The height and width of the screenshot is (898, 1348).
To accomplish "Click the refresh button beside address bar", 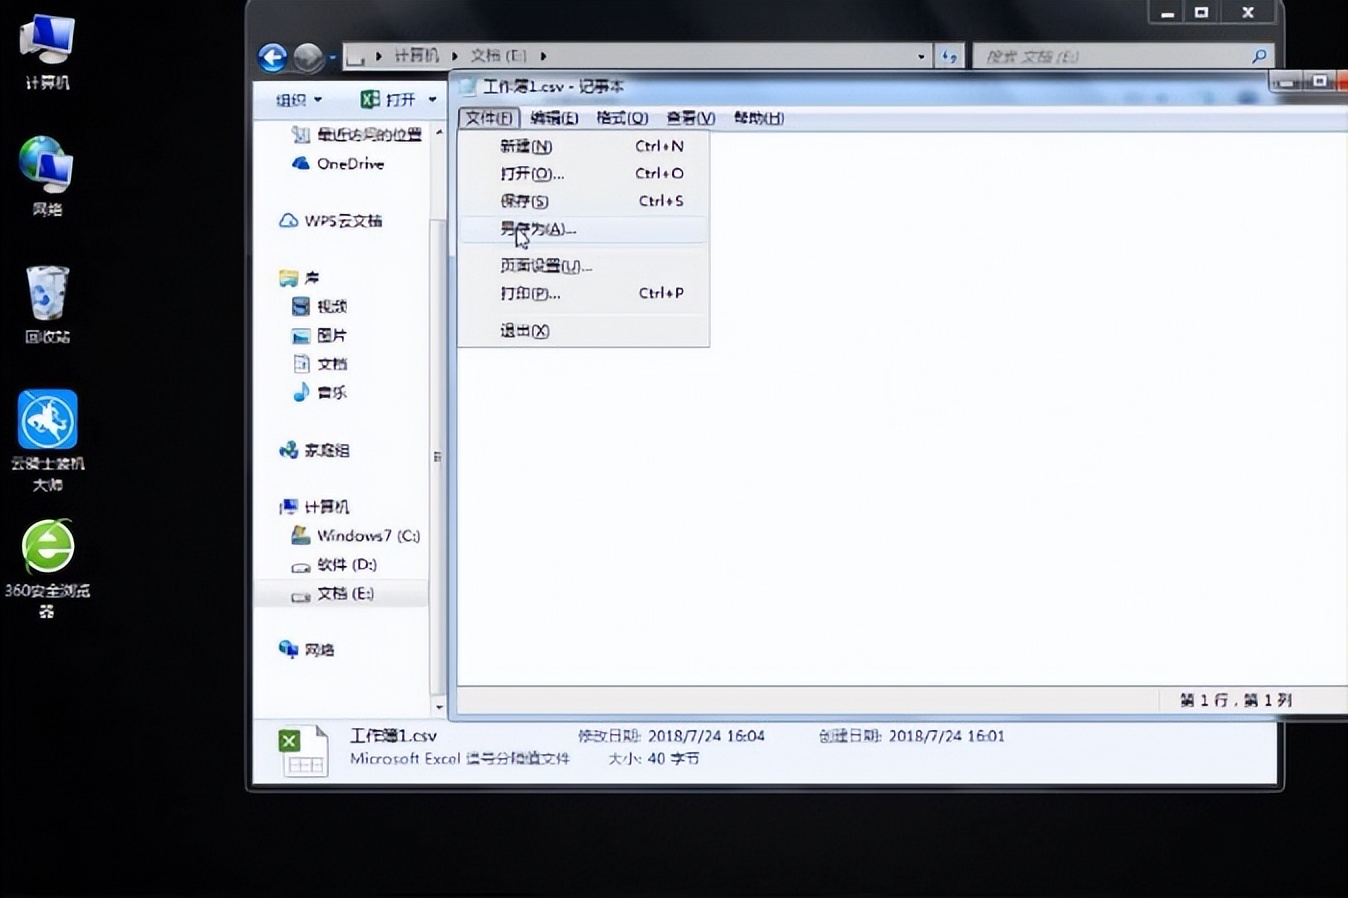I will pyautogui.click(x=949, y=56).
